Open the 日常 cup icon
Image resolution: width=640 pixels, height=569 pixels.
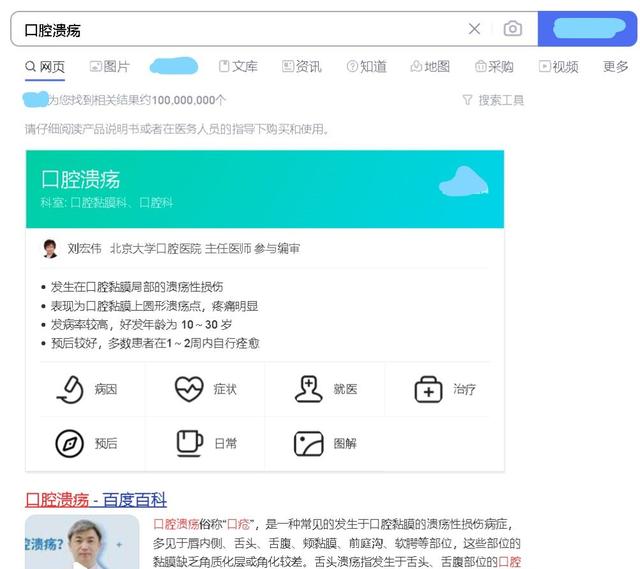click(189, 443)
